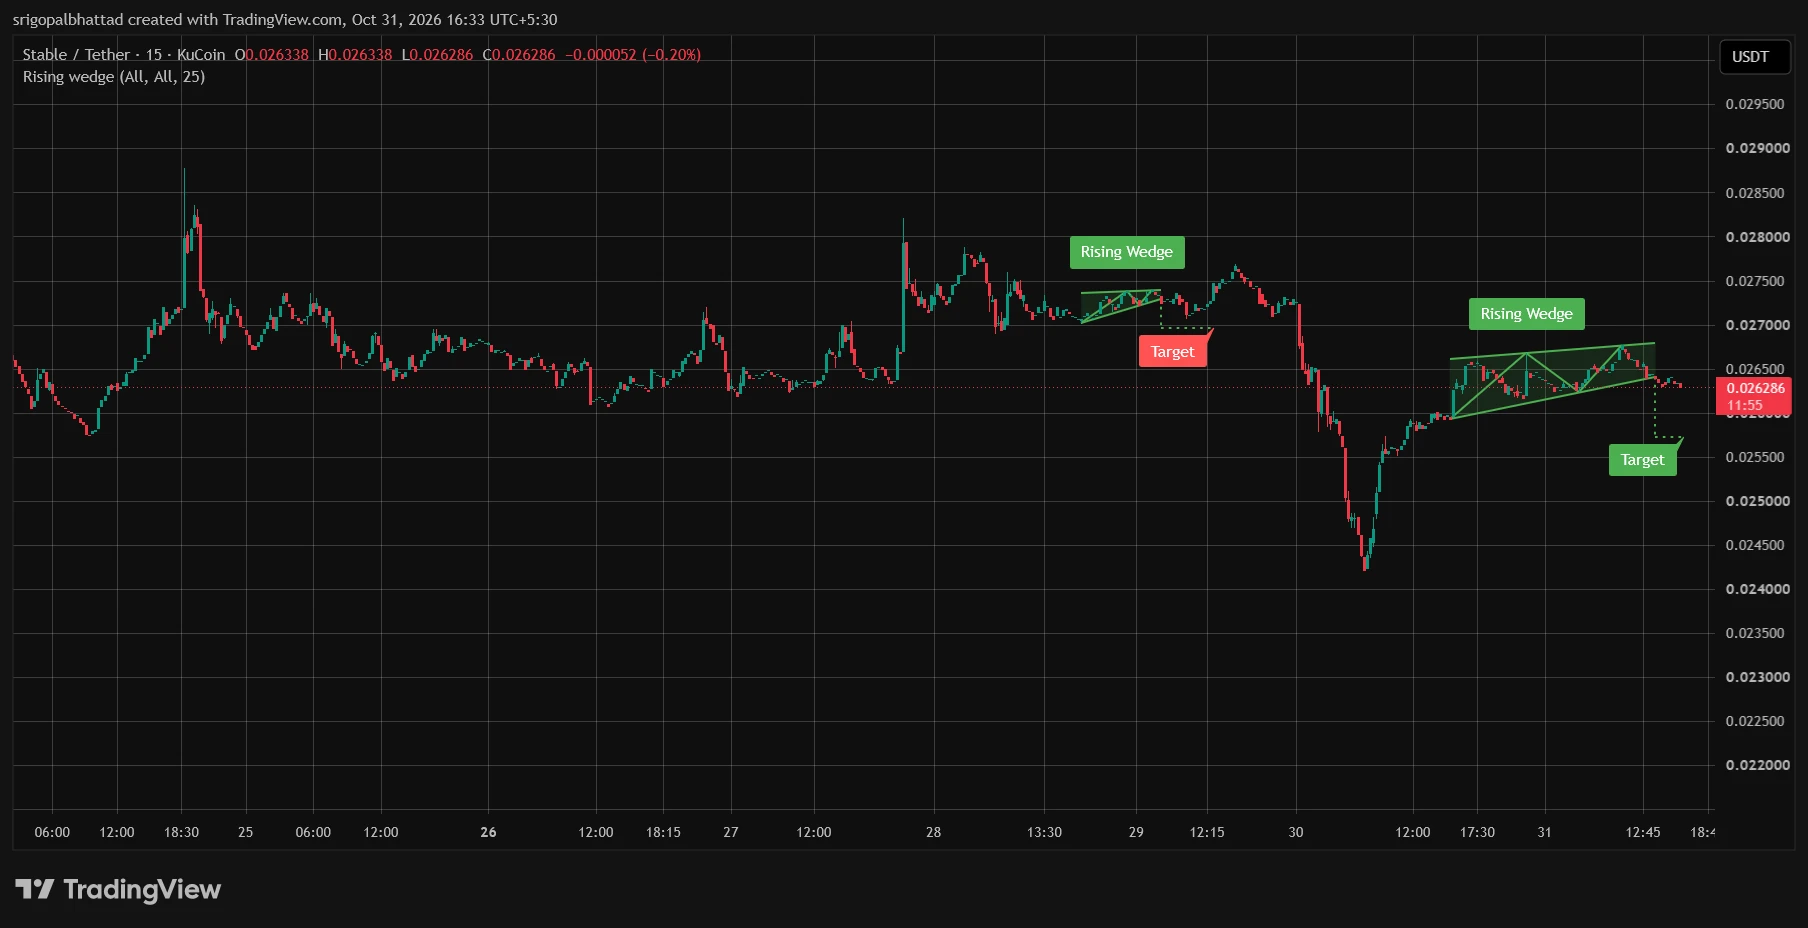The width and height of the screenshot is (1808, 928).
Task: Click the 0.027000 price axis label
Action: (1757, 325)
